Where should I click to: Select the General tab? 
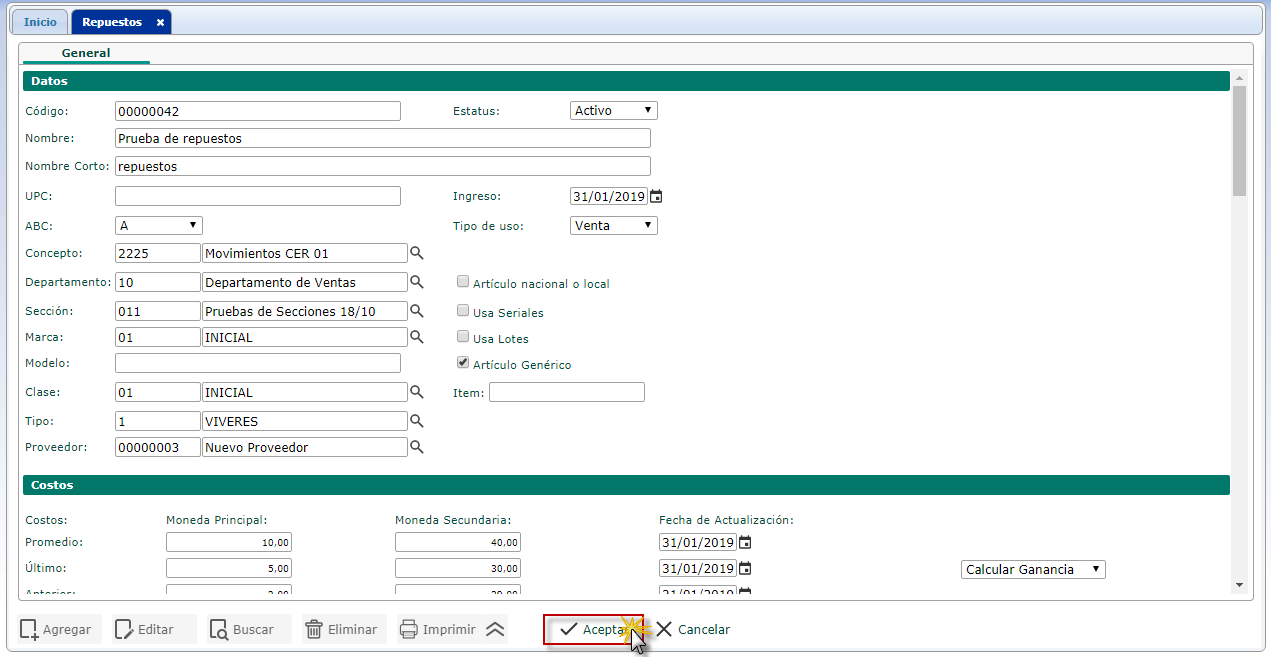86,53
